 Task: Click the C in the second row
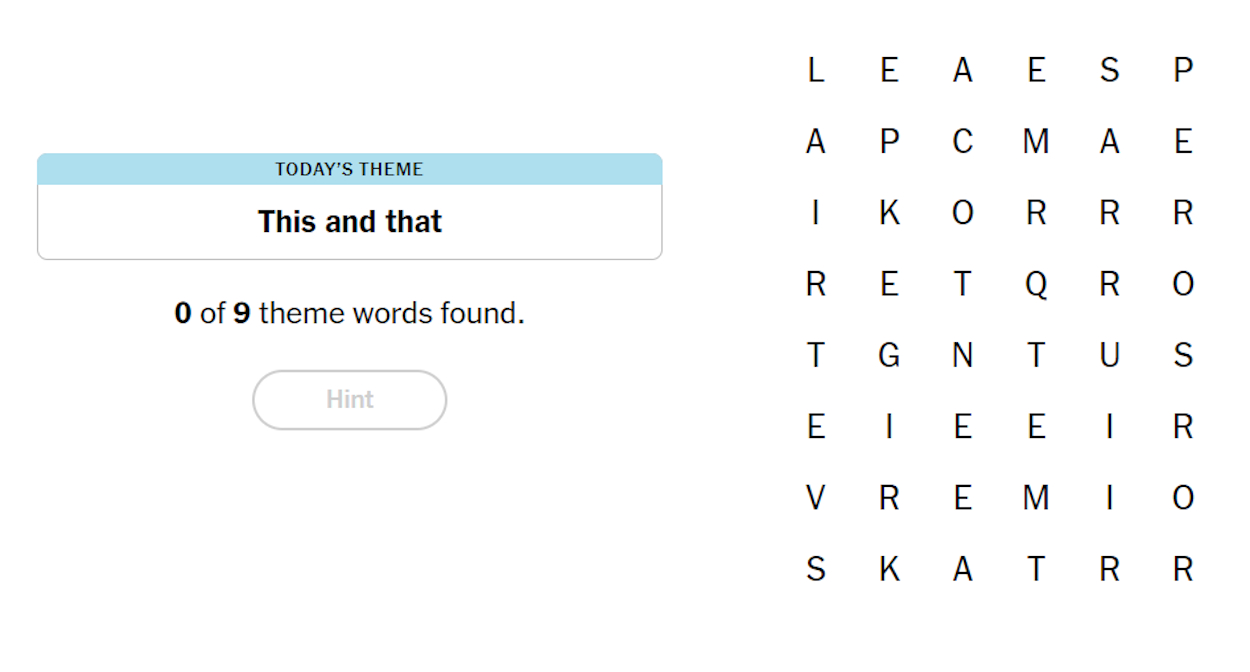[962, 141]
